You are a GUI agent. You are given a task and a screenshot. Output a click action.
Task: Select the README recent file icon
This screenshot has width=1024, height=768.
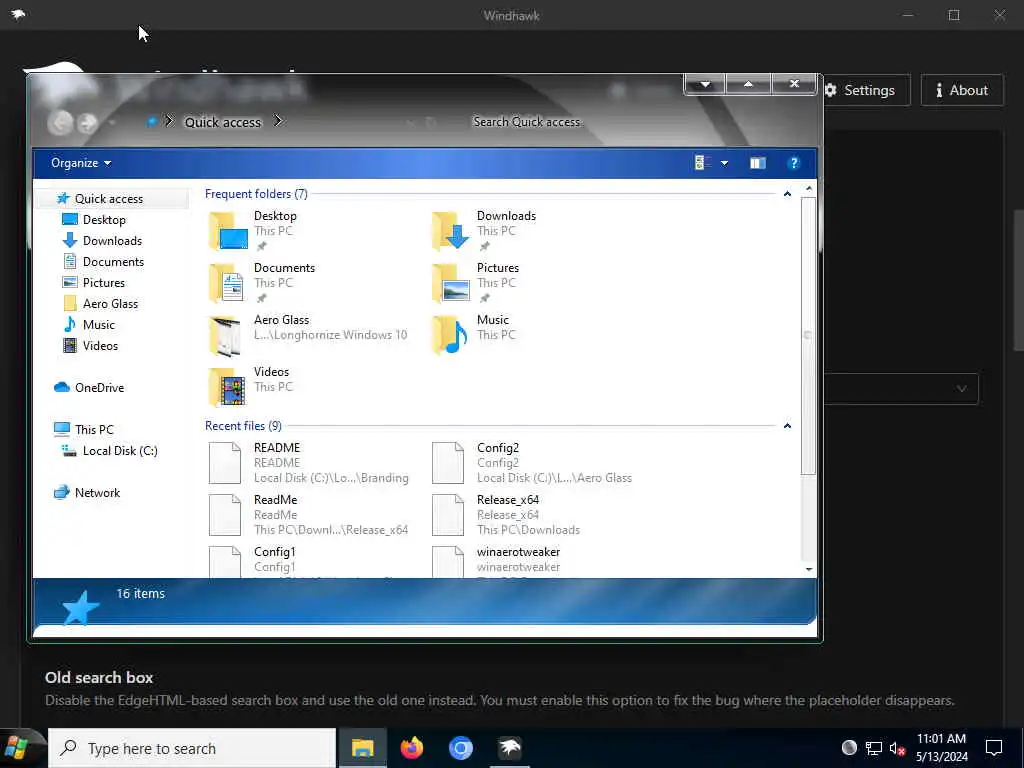click(x=225, y=462)
